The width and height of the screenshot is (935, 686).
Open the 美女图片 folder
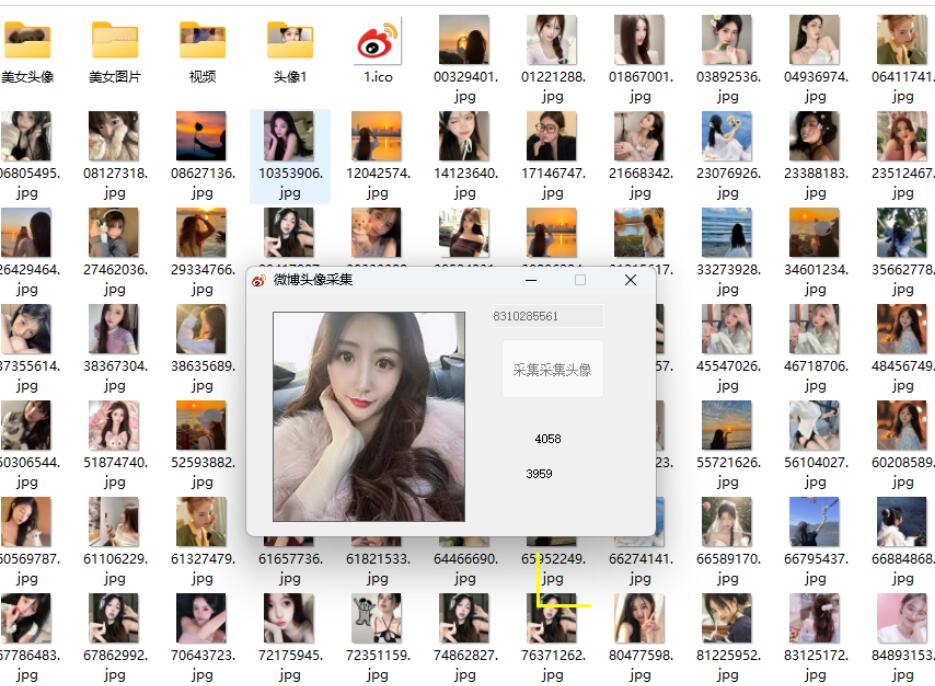[115, 41]
